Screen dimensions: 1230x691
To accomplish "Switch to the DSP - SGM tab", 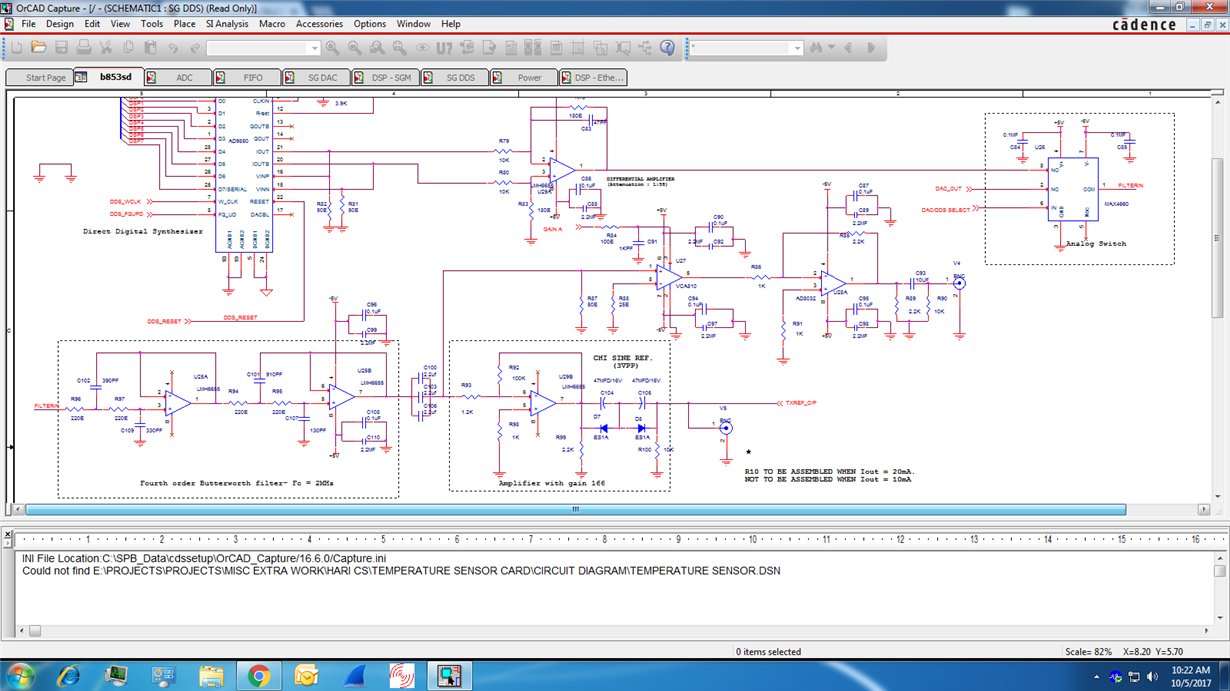I will 385,77.
